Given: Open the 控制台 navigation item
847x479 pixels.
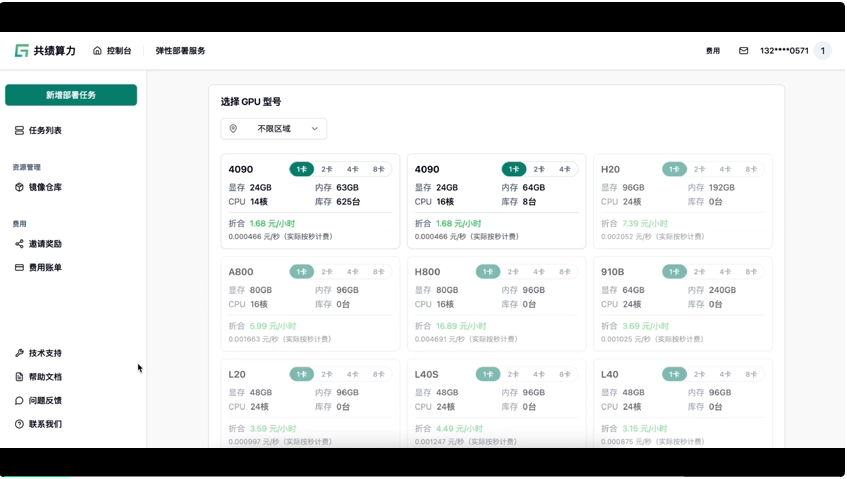Looking at the screenshot, I should coord(112,51).
